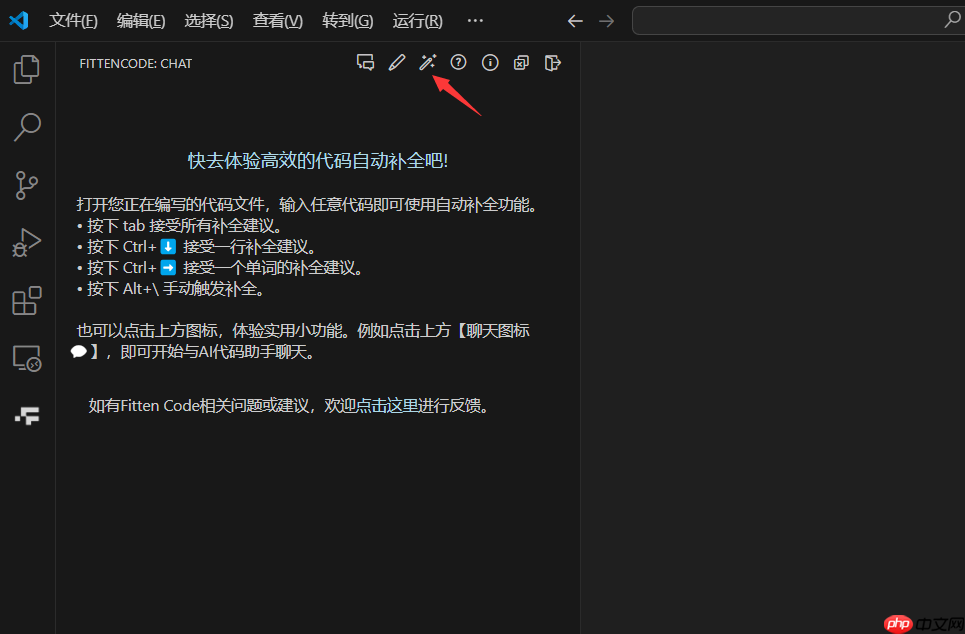The width and height of the screenshot is (965, 634).
Task: Select the pencil edit icon in Fitten Code panel
Action: click(x=396, y=62)
